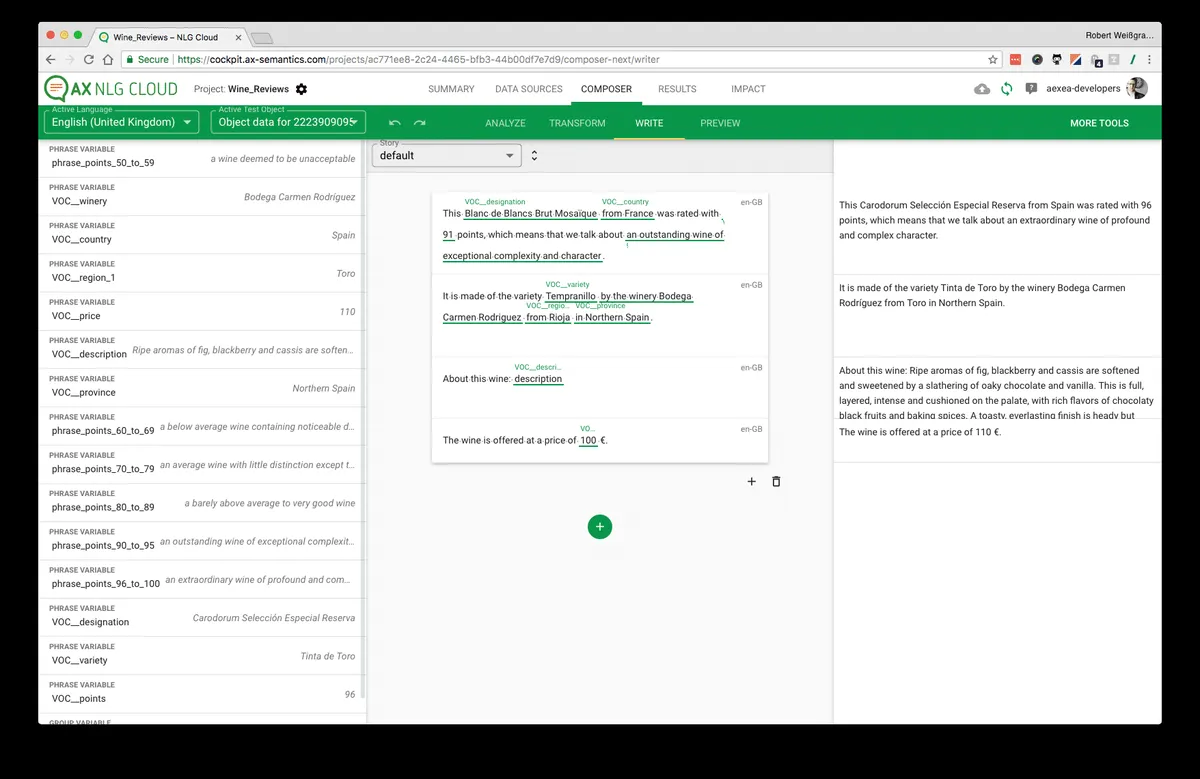Click the extension icon with badge 4

[x=1096, y=61]
